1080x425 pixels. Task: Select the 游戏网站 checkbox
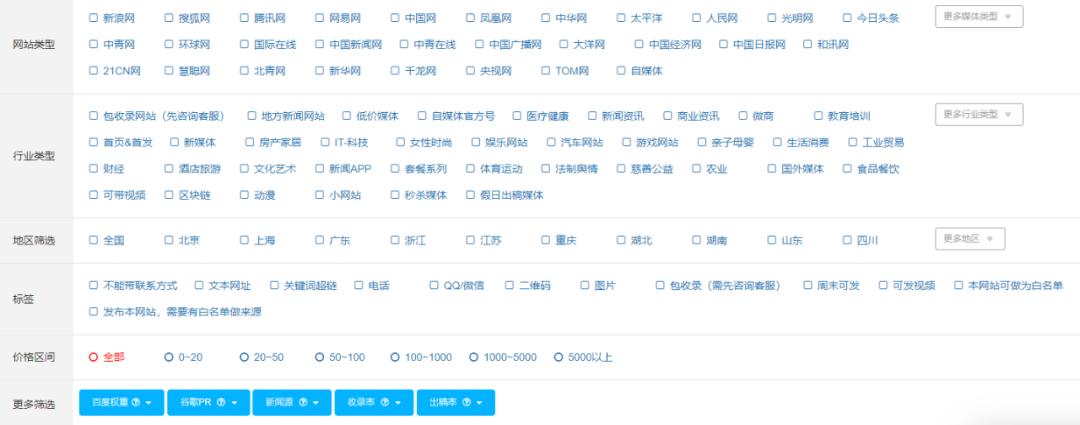[x=626, y=142]
